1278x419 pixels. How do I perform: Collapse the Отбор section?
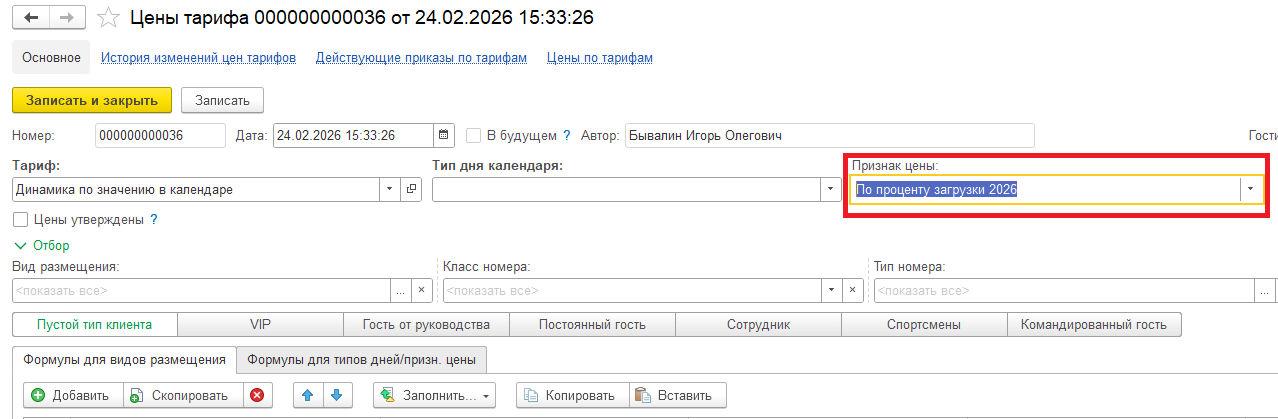(x=41, y=245)
